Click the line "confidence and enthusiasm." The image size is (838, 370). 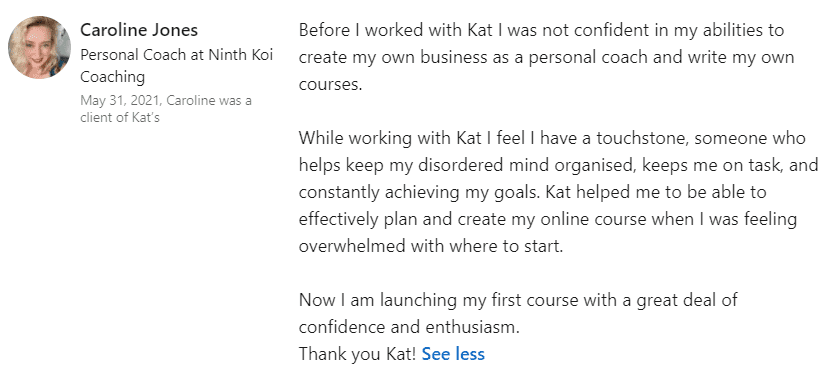click(409, 327)
